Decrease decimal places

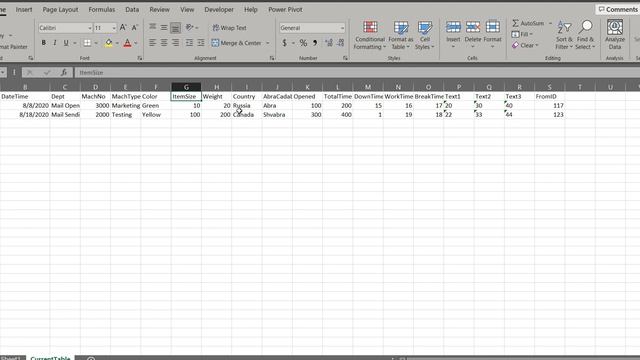tap(341, 43)
